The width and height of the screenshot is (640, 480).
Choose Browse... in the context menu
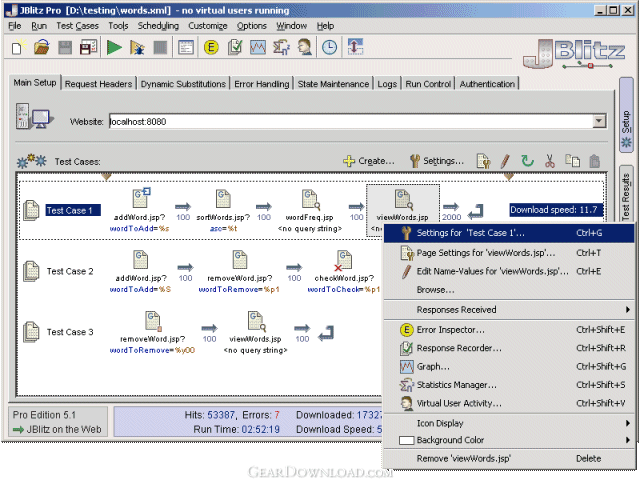click(x=509, y=289)
